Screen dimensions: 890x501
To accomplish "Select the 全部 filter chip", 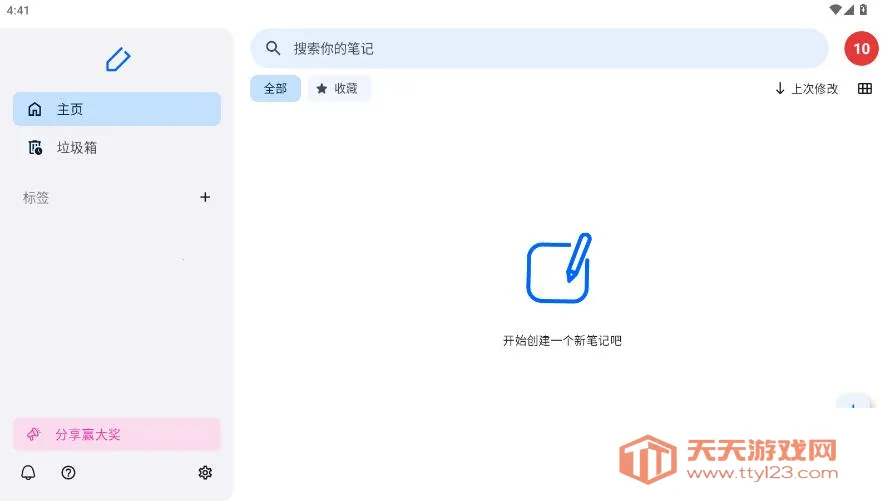I will click(275, 89).
